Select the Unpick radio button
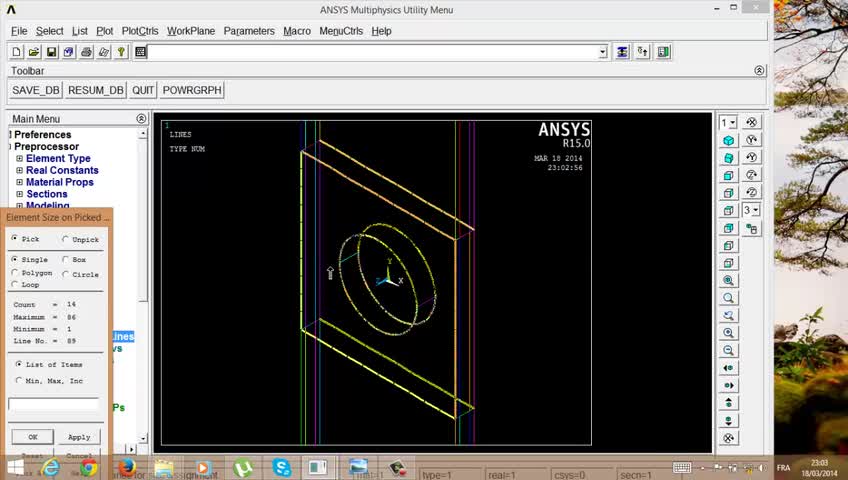Image resolution: width=848 pixels, height=480 pixels. pos(65,239)
